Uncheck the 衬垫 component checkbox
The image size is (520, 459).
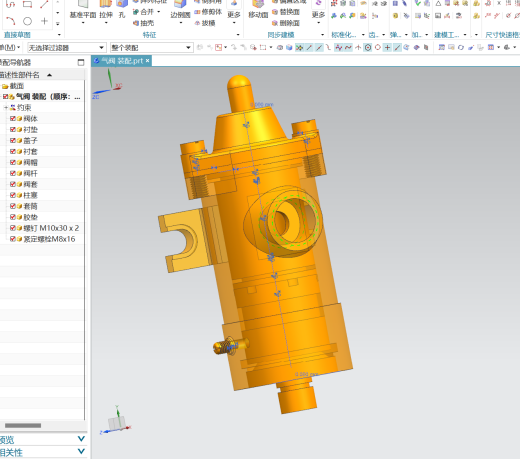[x=13, y=129]
